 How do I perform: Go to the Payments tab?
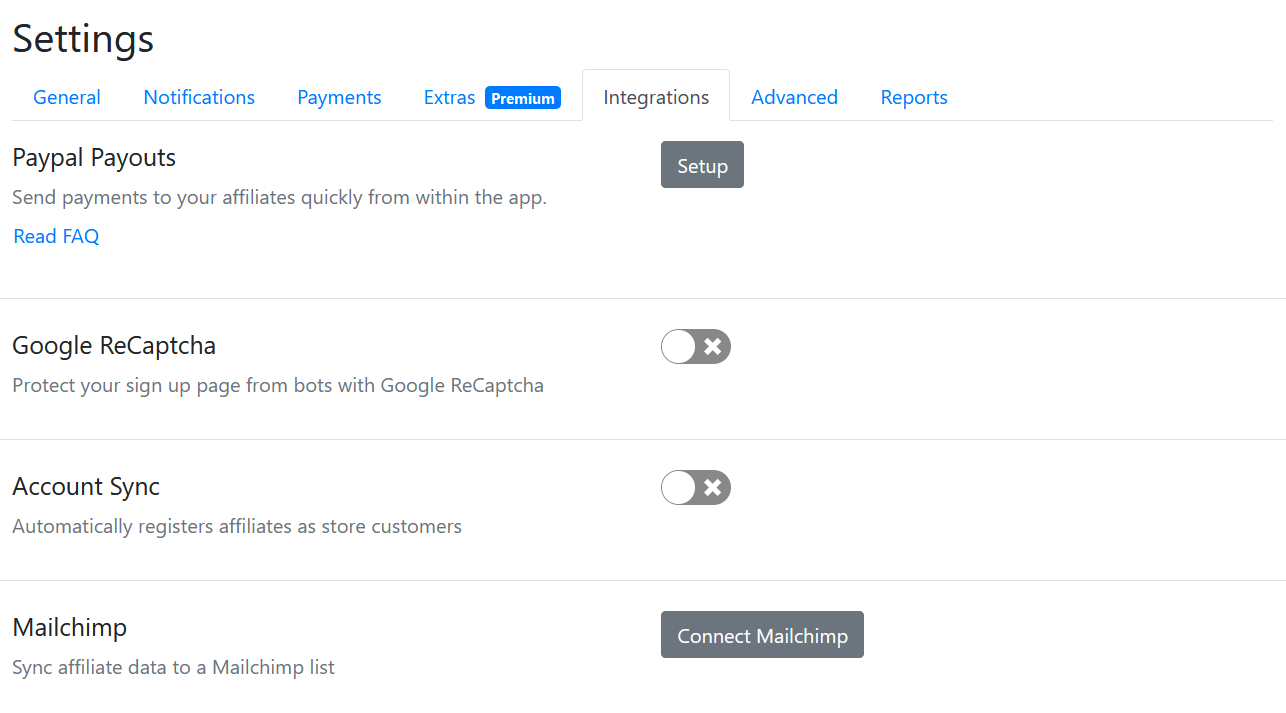point(339,97)
